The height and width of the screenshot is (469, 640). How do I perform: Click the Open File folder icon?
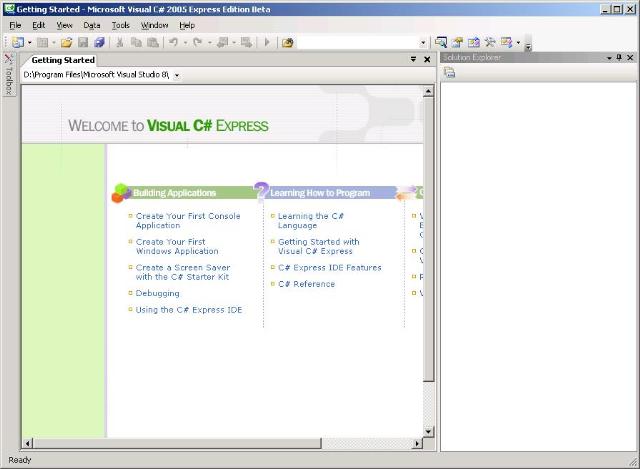click(66, 43)
